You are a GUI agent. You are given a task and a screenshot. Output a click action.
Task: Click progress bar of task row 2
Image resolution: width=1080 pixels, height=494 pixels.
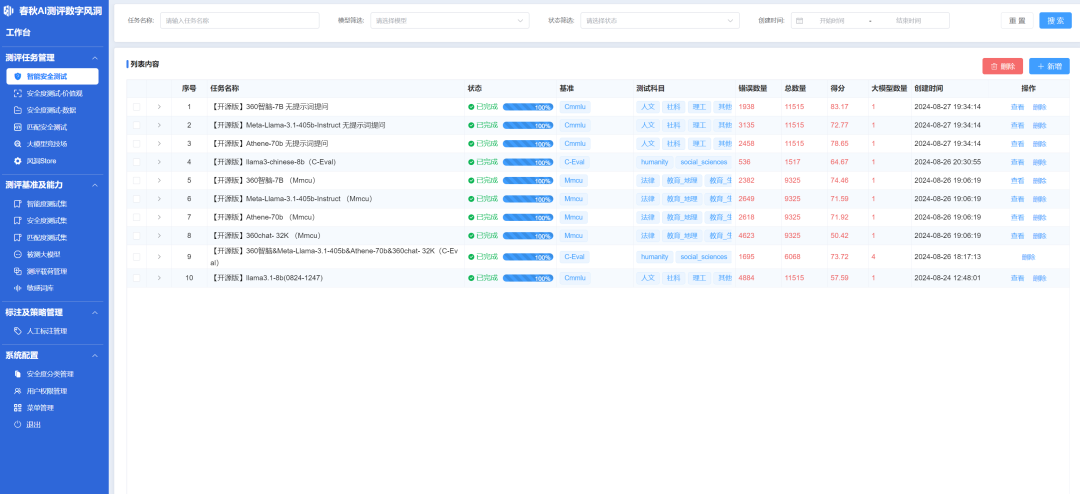coord(528,125)
